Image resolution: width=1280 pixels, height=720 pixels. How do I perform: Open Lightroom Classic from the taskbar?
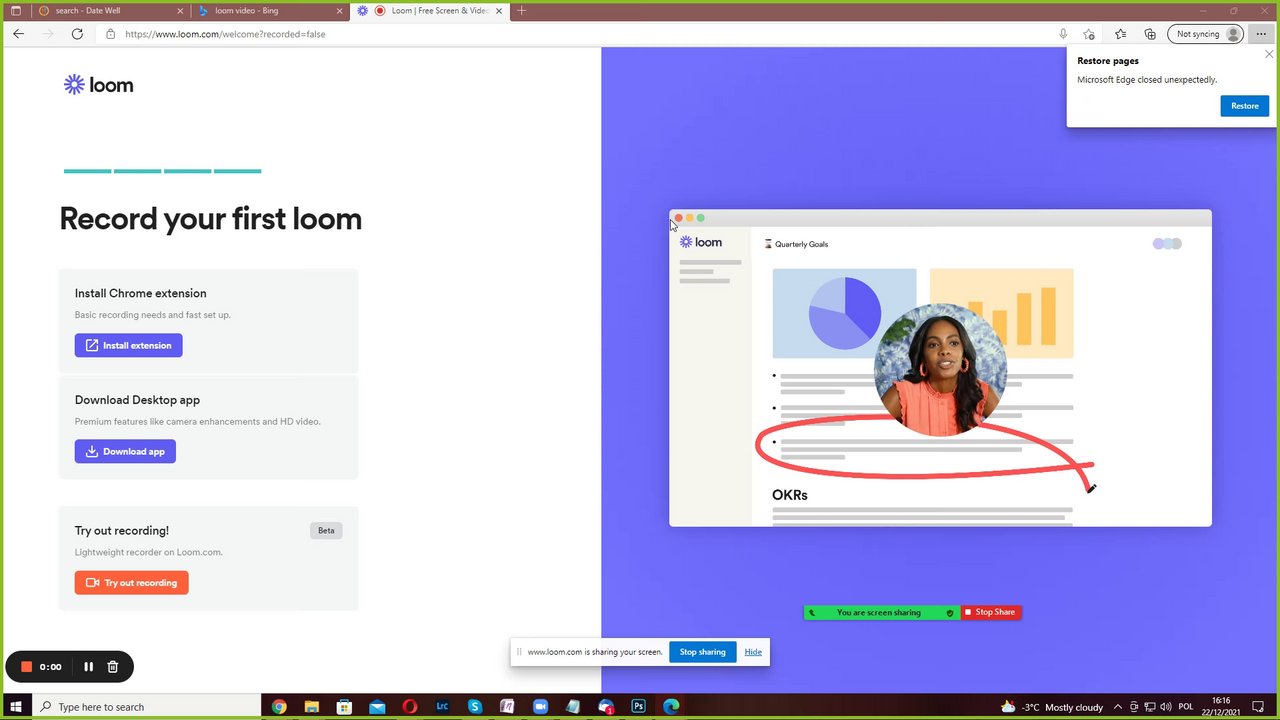(x=442, y=707)
